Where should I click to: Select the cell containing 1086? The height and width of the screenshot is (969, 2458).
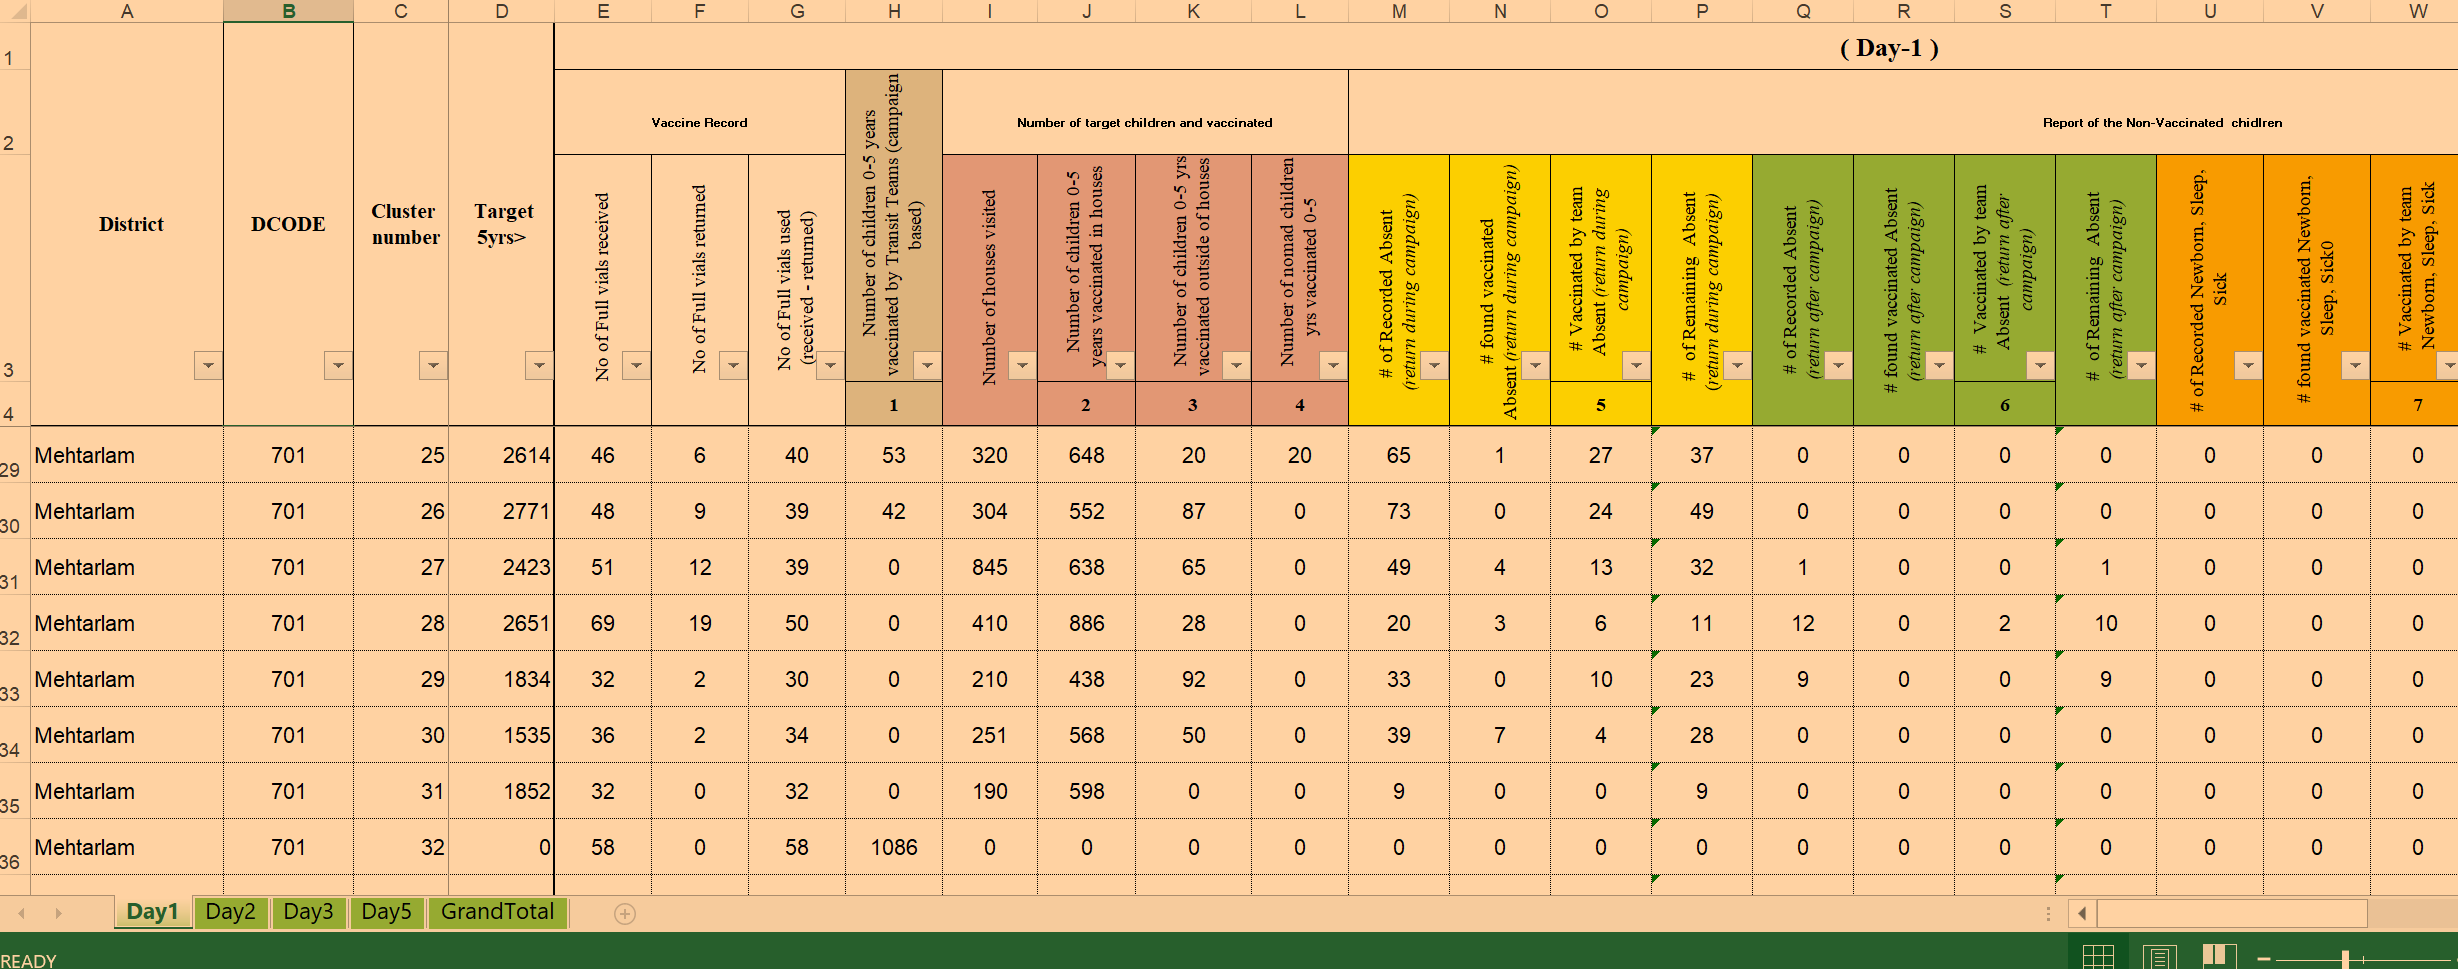893,847
